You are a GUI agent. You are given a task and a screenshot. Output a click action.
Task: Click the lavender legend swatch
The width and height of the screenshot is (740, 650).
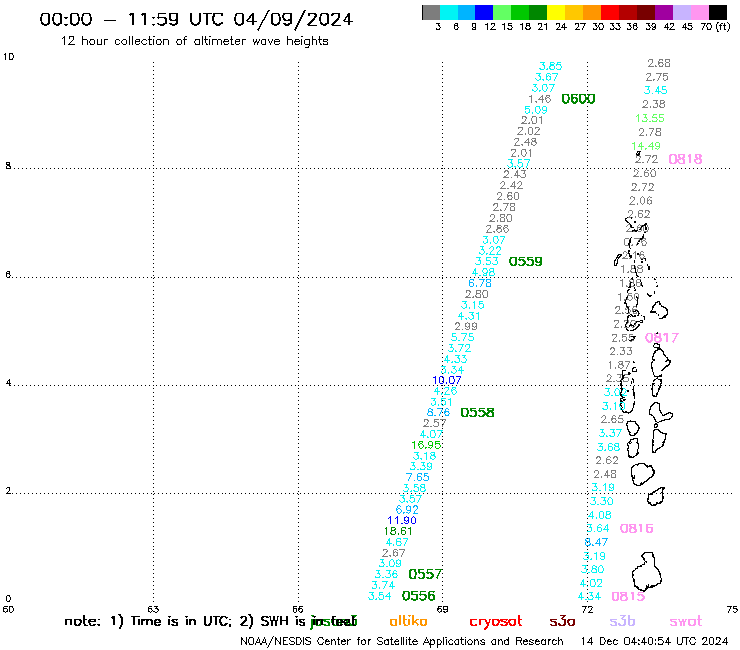[682, 12]
